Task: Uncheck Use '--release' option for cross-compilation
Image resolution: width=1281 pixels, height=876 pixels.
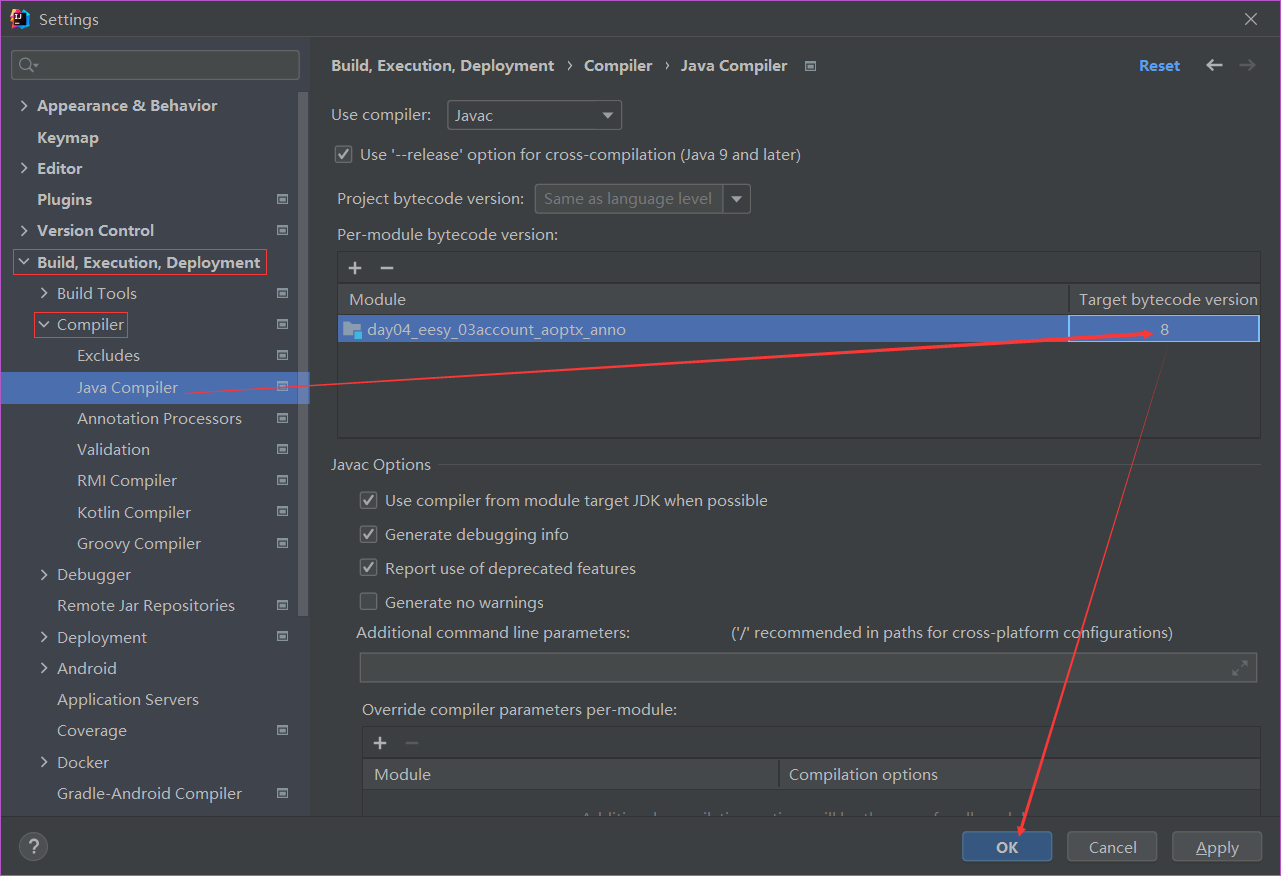Action: (343, 154)
